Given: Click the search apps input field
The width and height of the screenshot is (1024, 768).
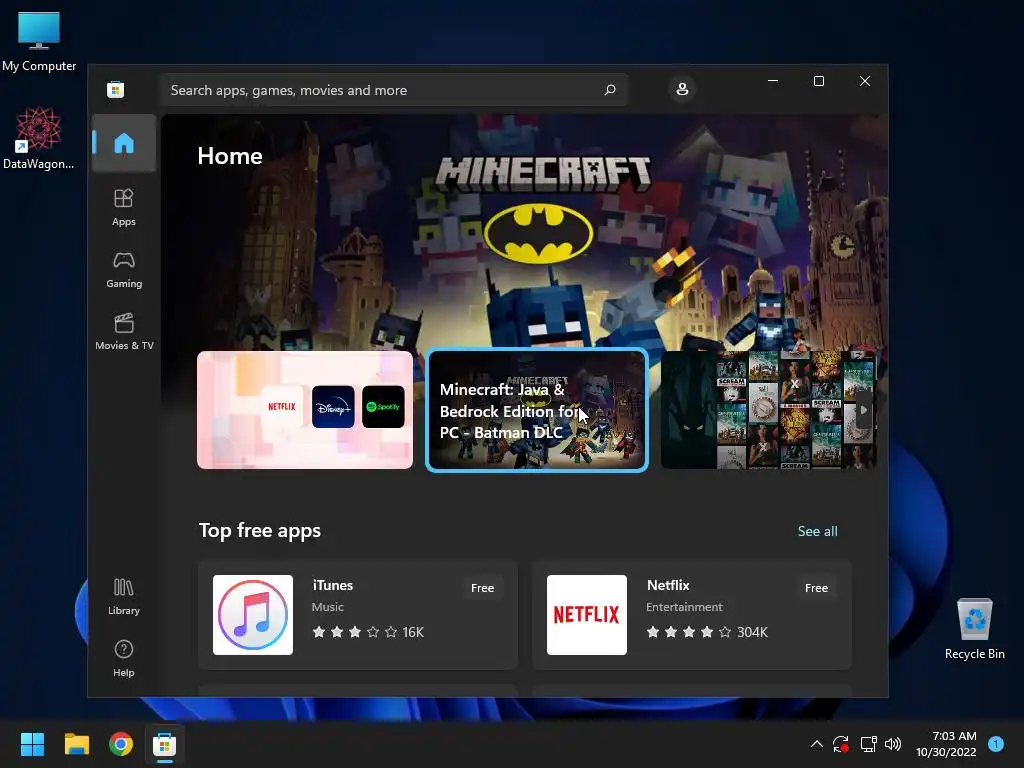Looking at the screenshot, I should pos(393,90).
